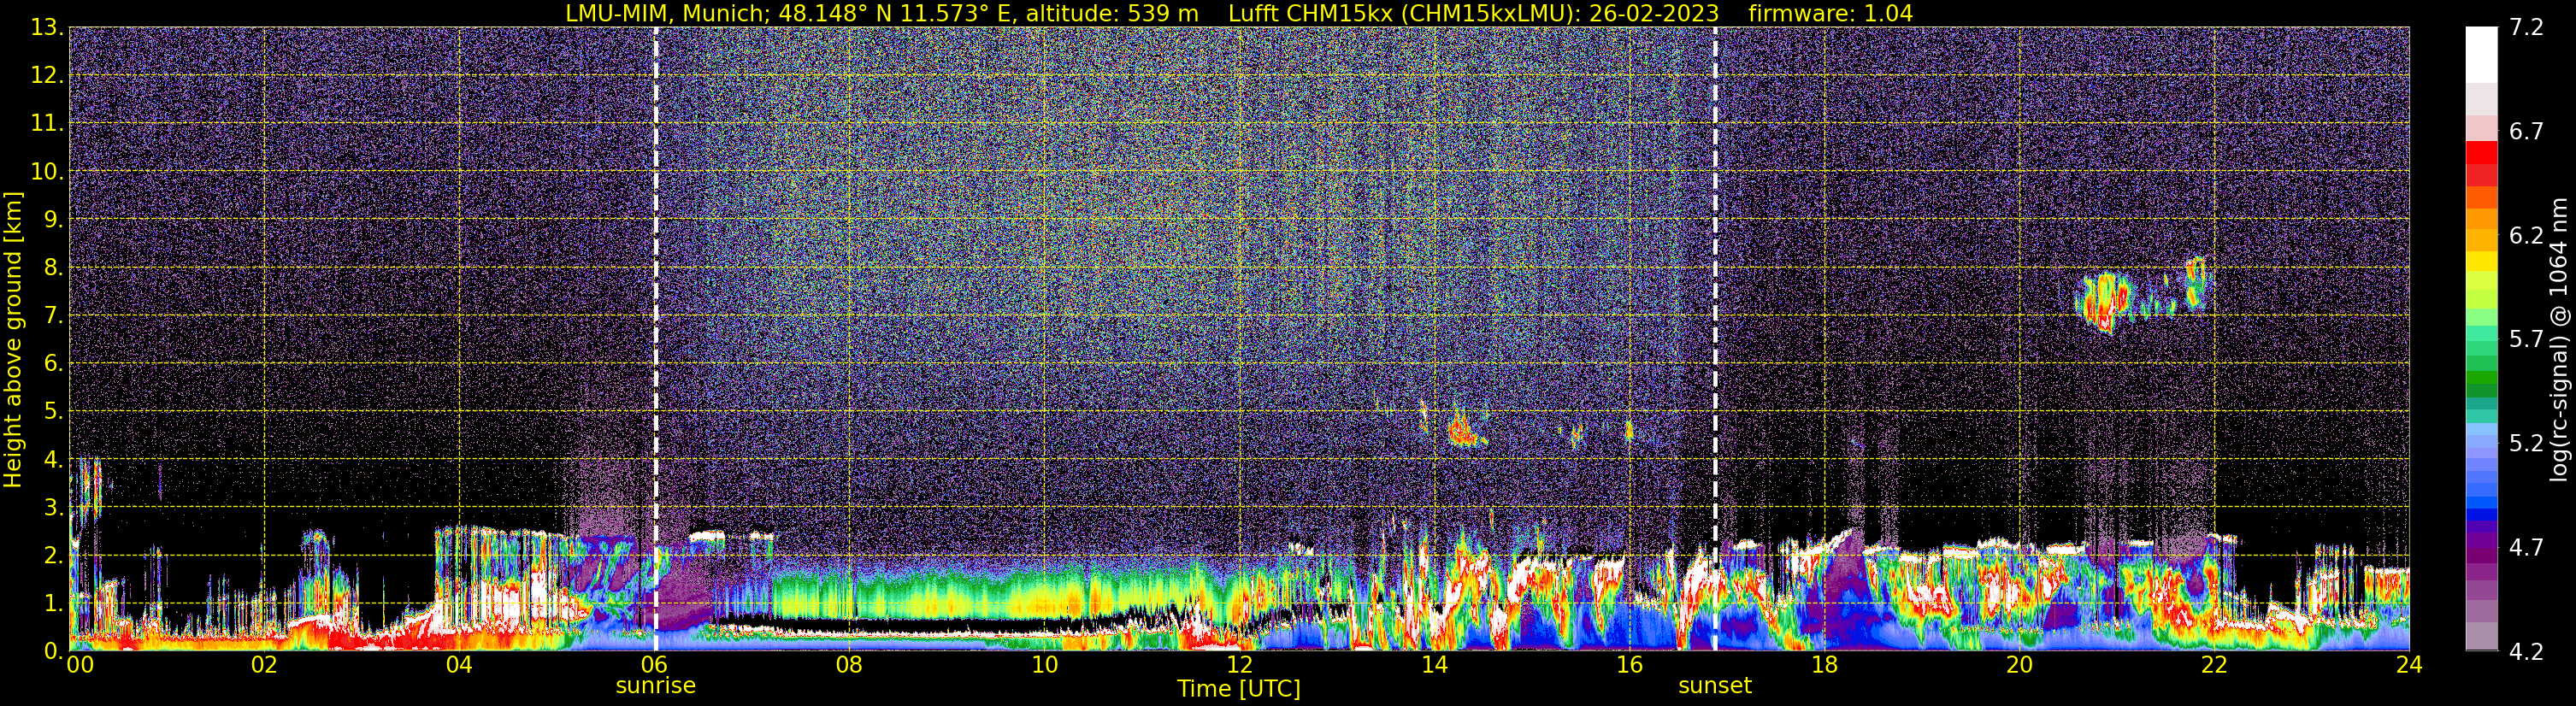Click the '10' time tick label
This screenshot has width=2576, height=706.
1044,665
